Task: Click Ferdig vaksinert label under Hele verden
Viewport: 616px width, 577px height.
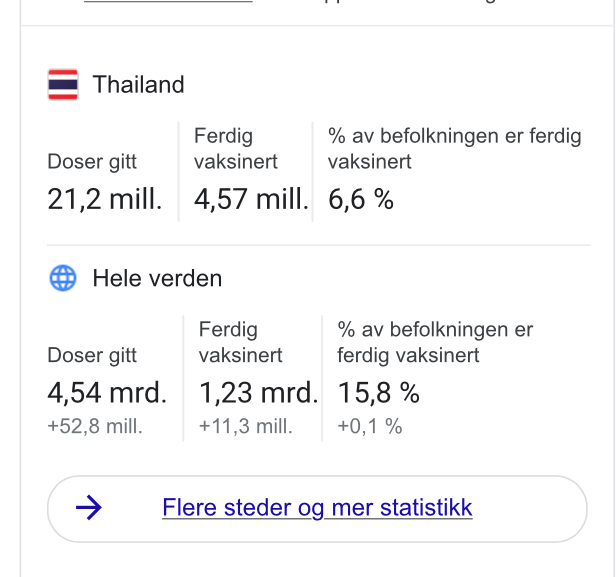Action: (x=241, y=342)
